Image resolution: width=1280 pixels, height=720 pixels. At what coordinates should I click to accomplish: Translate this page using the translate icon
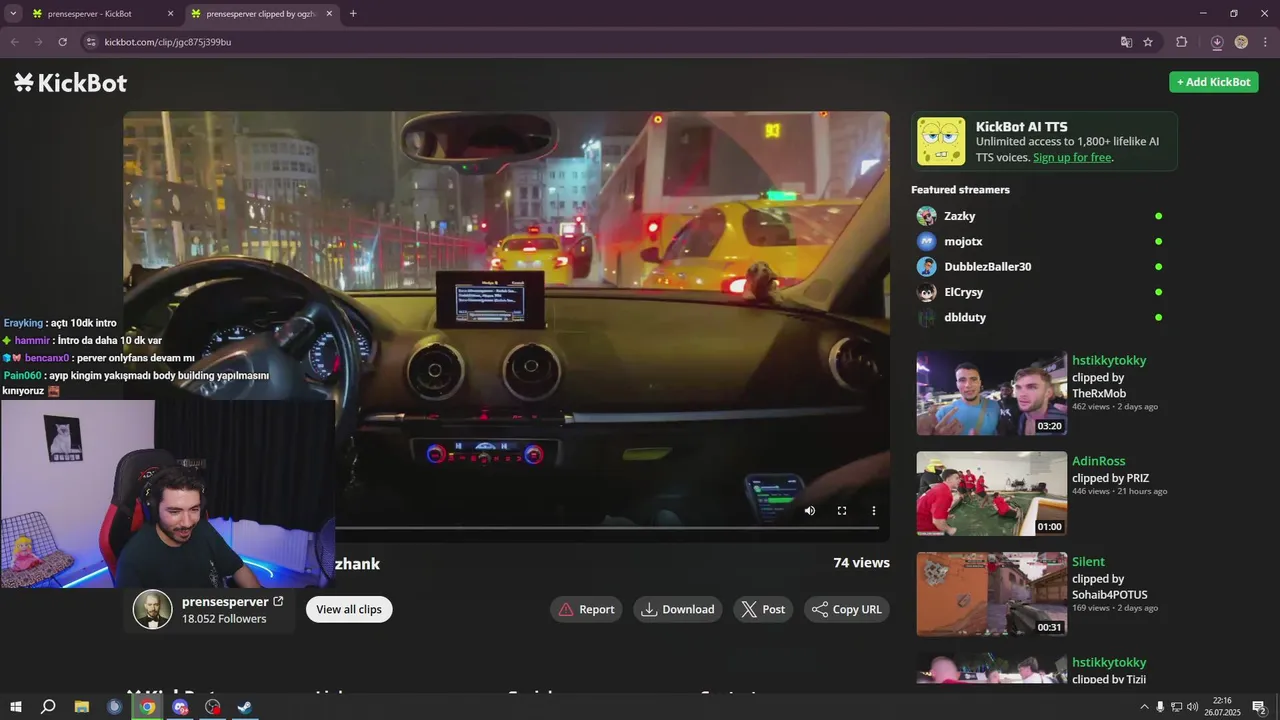pos(1126,42)
